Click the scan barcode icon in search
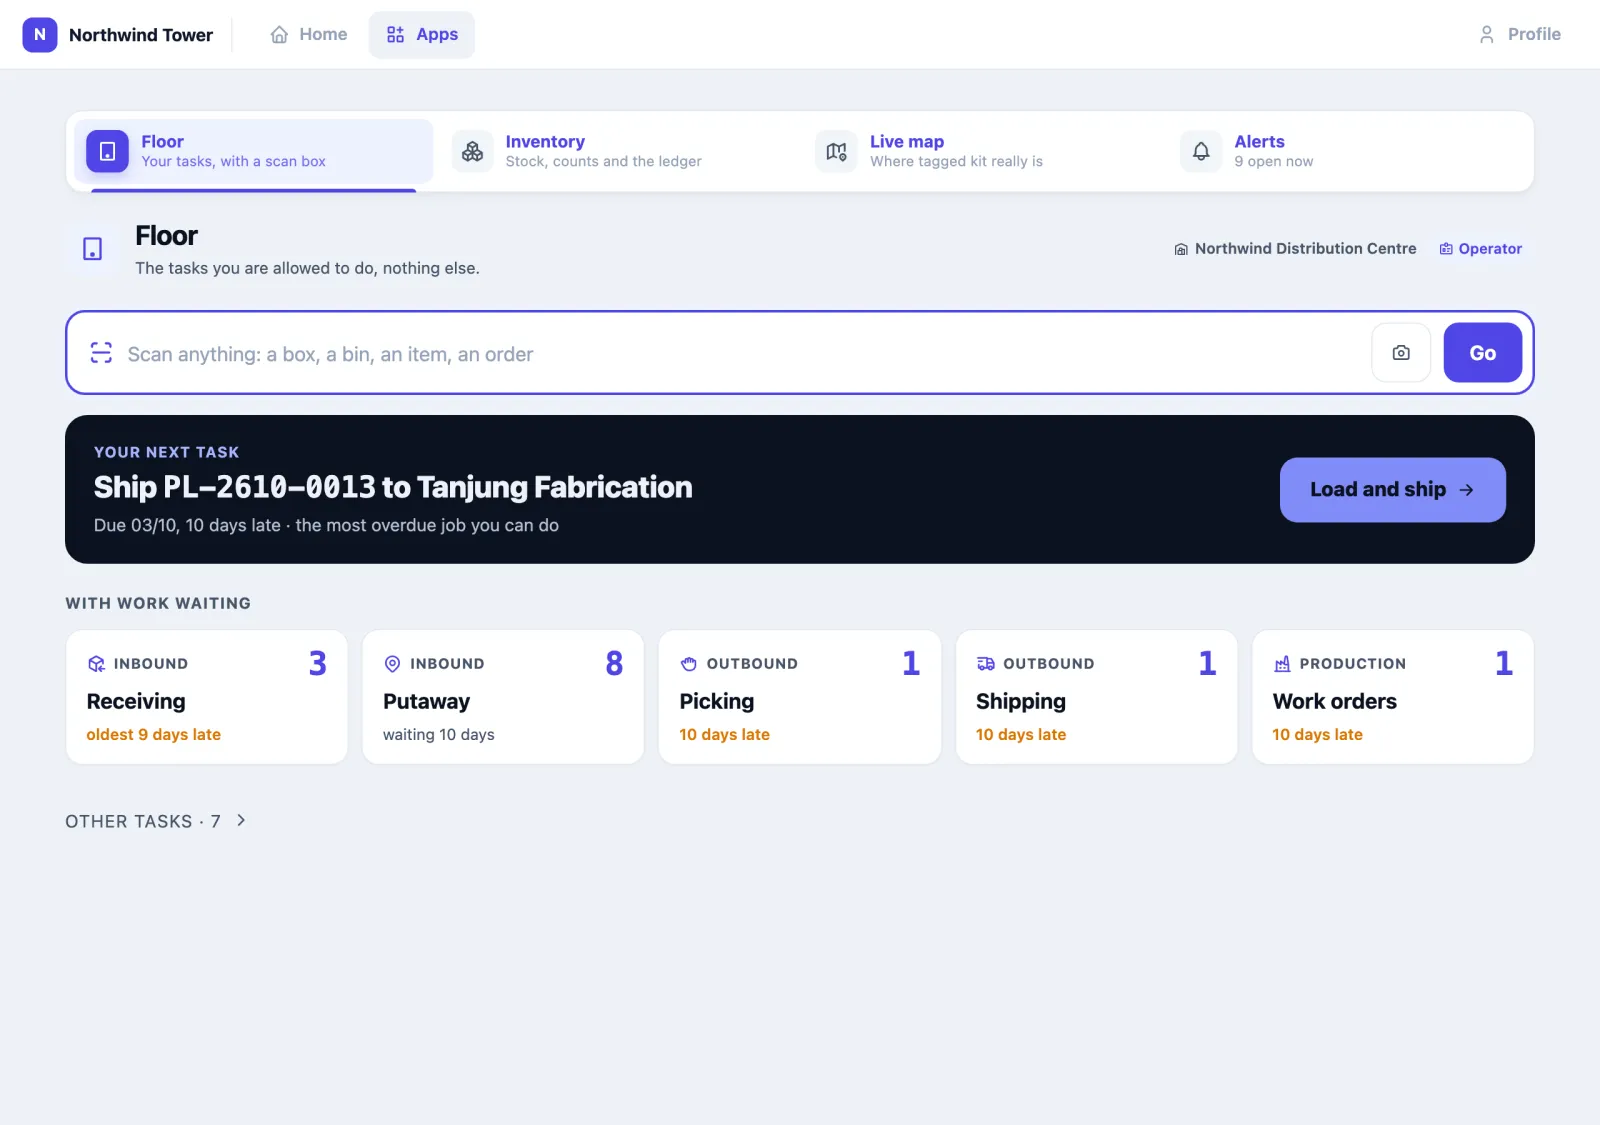The image size is (1600, 1125). (101, 353)
